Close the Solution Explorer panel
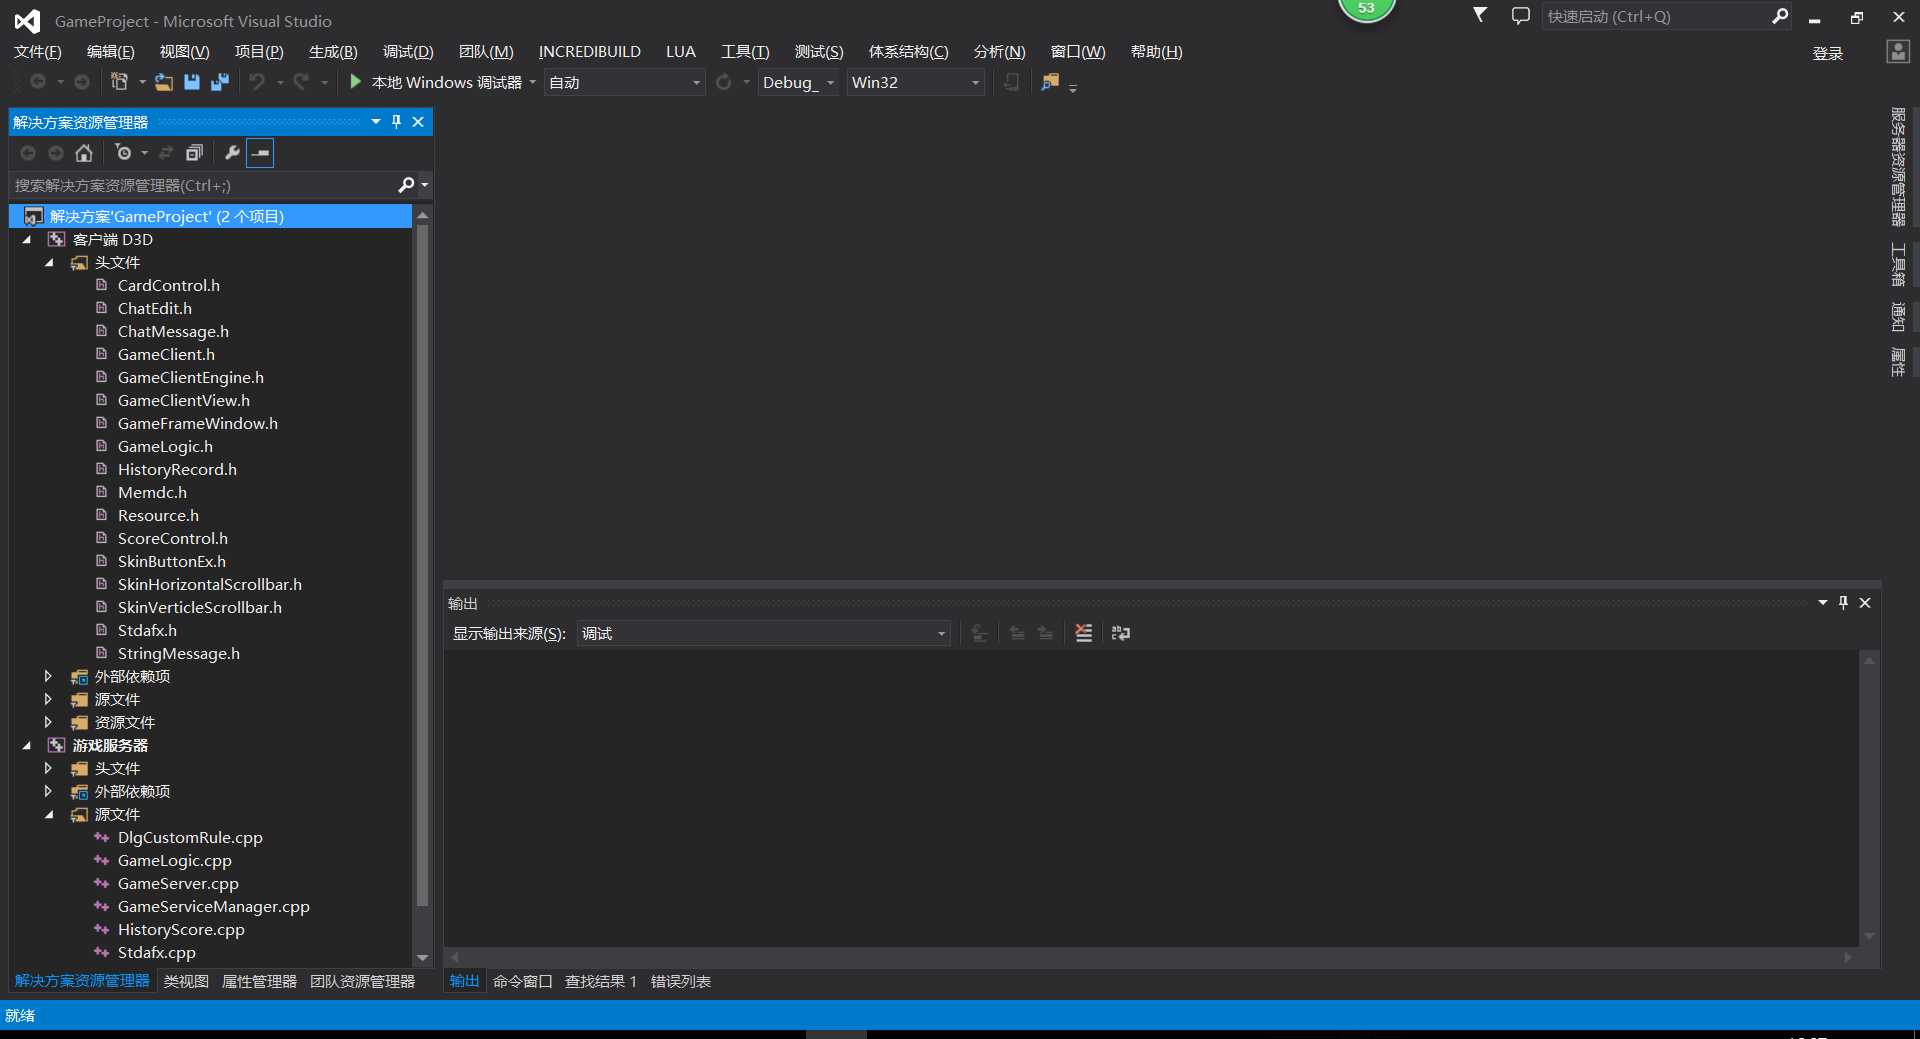This screenshot has width=1920, height=1039. click(418, 122)
